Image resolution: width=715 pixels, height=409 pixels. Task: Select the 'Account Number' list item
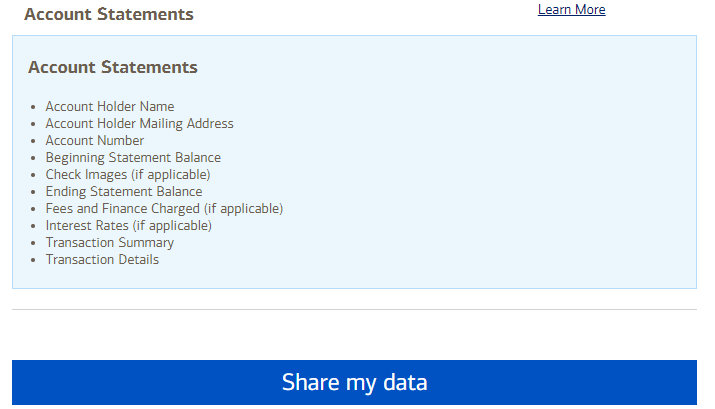(95, 140)
